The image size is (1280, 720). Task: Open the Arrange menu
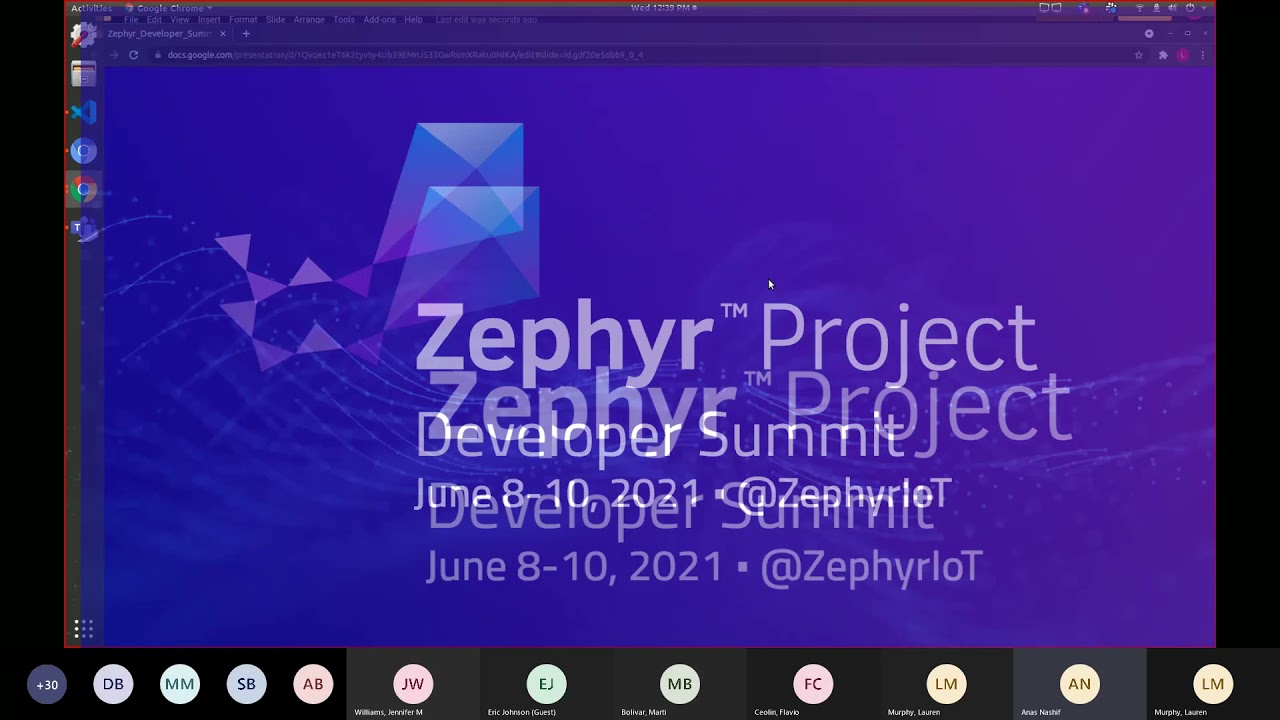[x=309, y=19]
